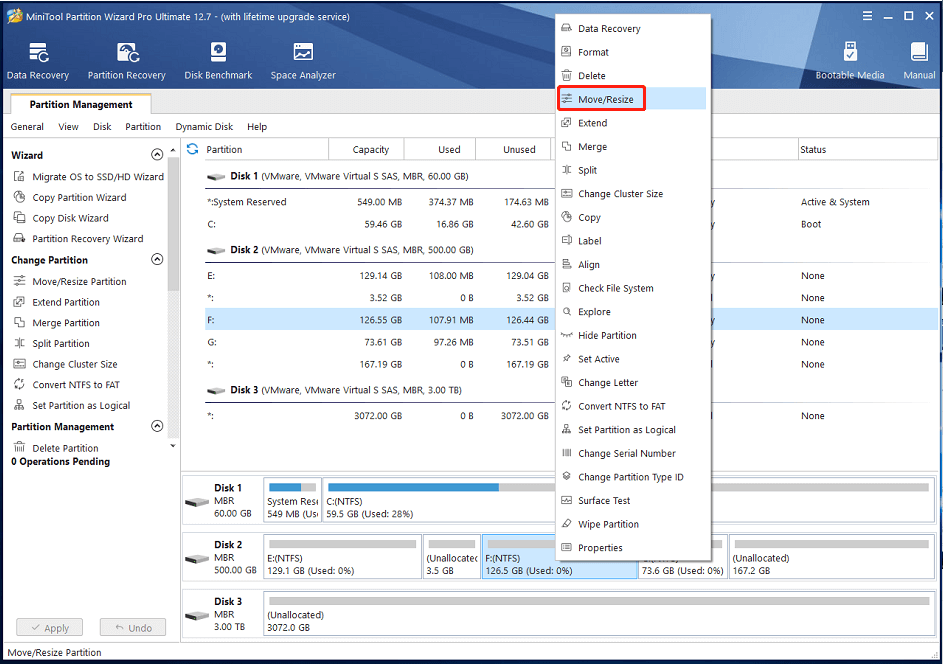Select Delete in the context menu
The height and width of the screenshot is (664, 943).
click(632, 76)
